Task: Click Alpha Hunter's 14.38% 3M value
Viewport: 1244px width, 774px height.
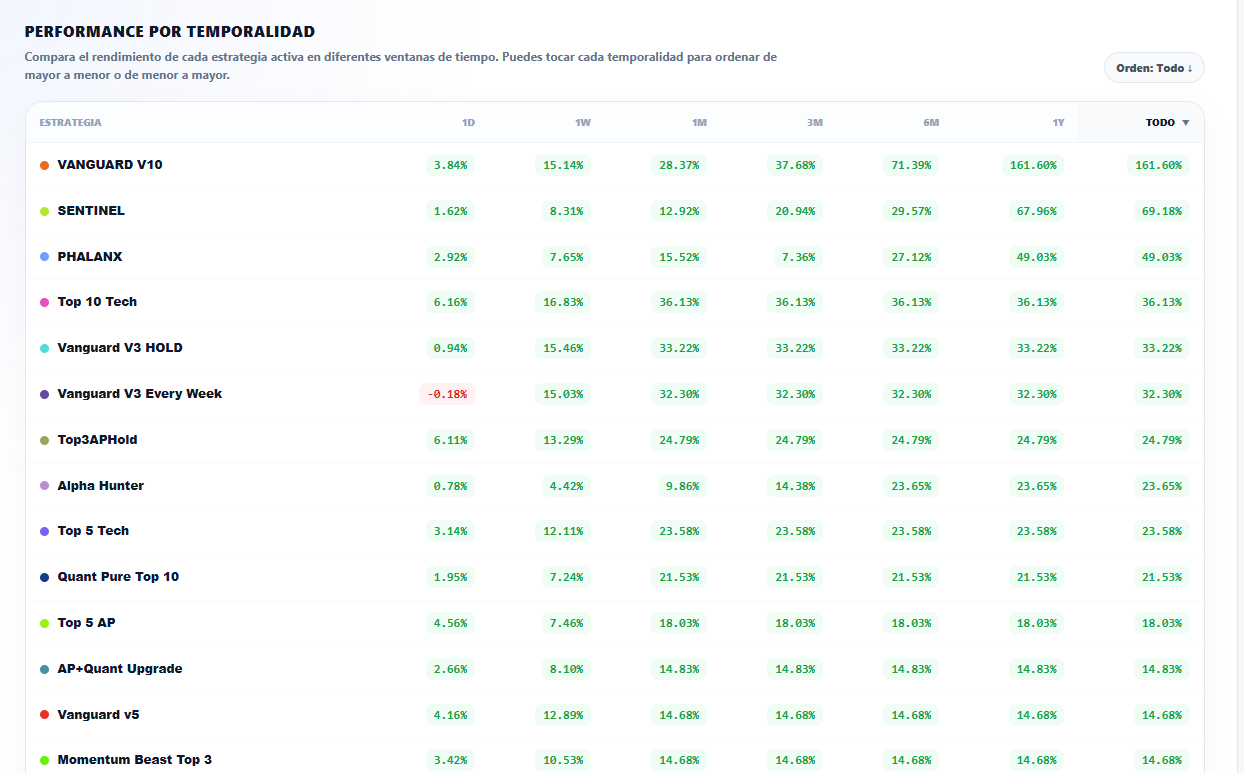Action: coord(795,486)
